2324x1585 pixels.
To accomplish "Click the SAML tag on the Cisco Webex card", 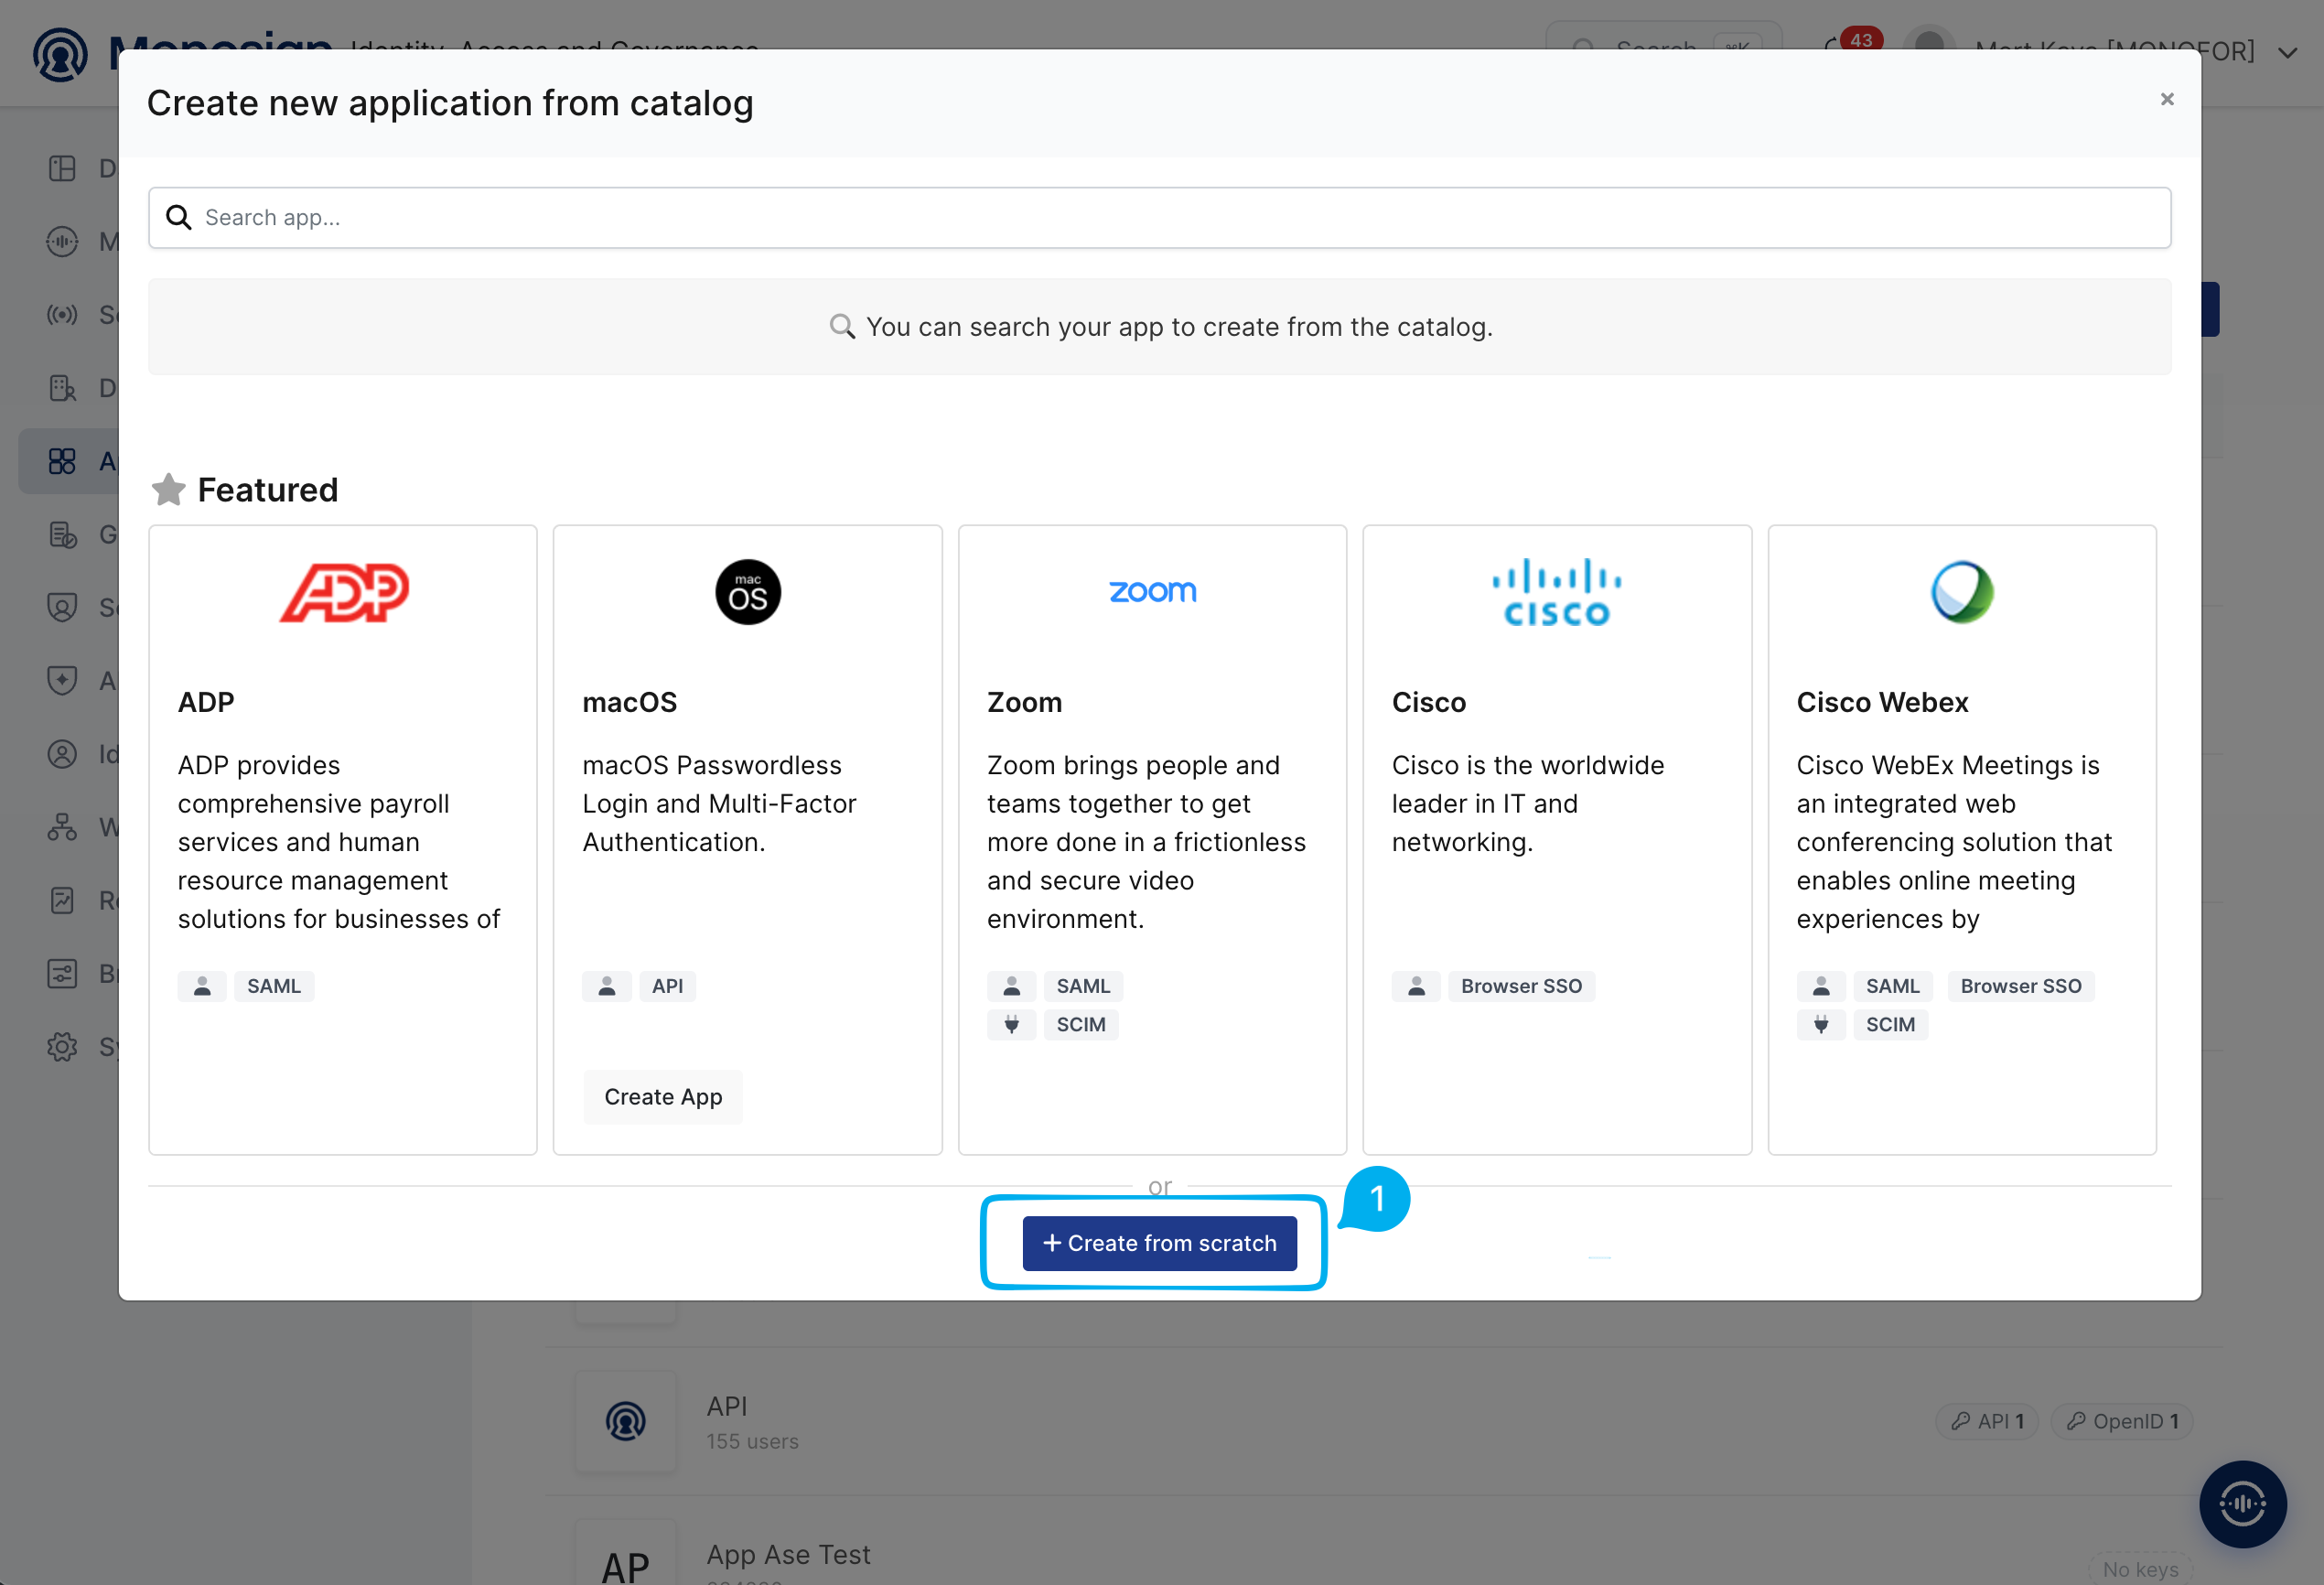I will 1892,986.
